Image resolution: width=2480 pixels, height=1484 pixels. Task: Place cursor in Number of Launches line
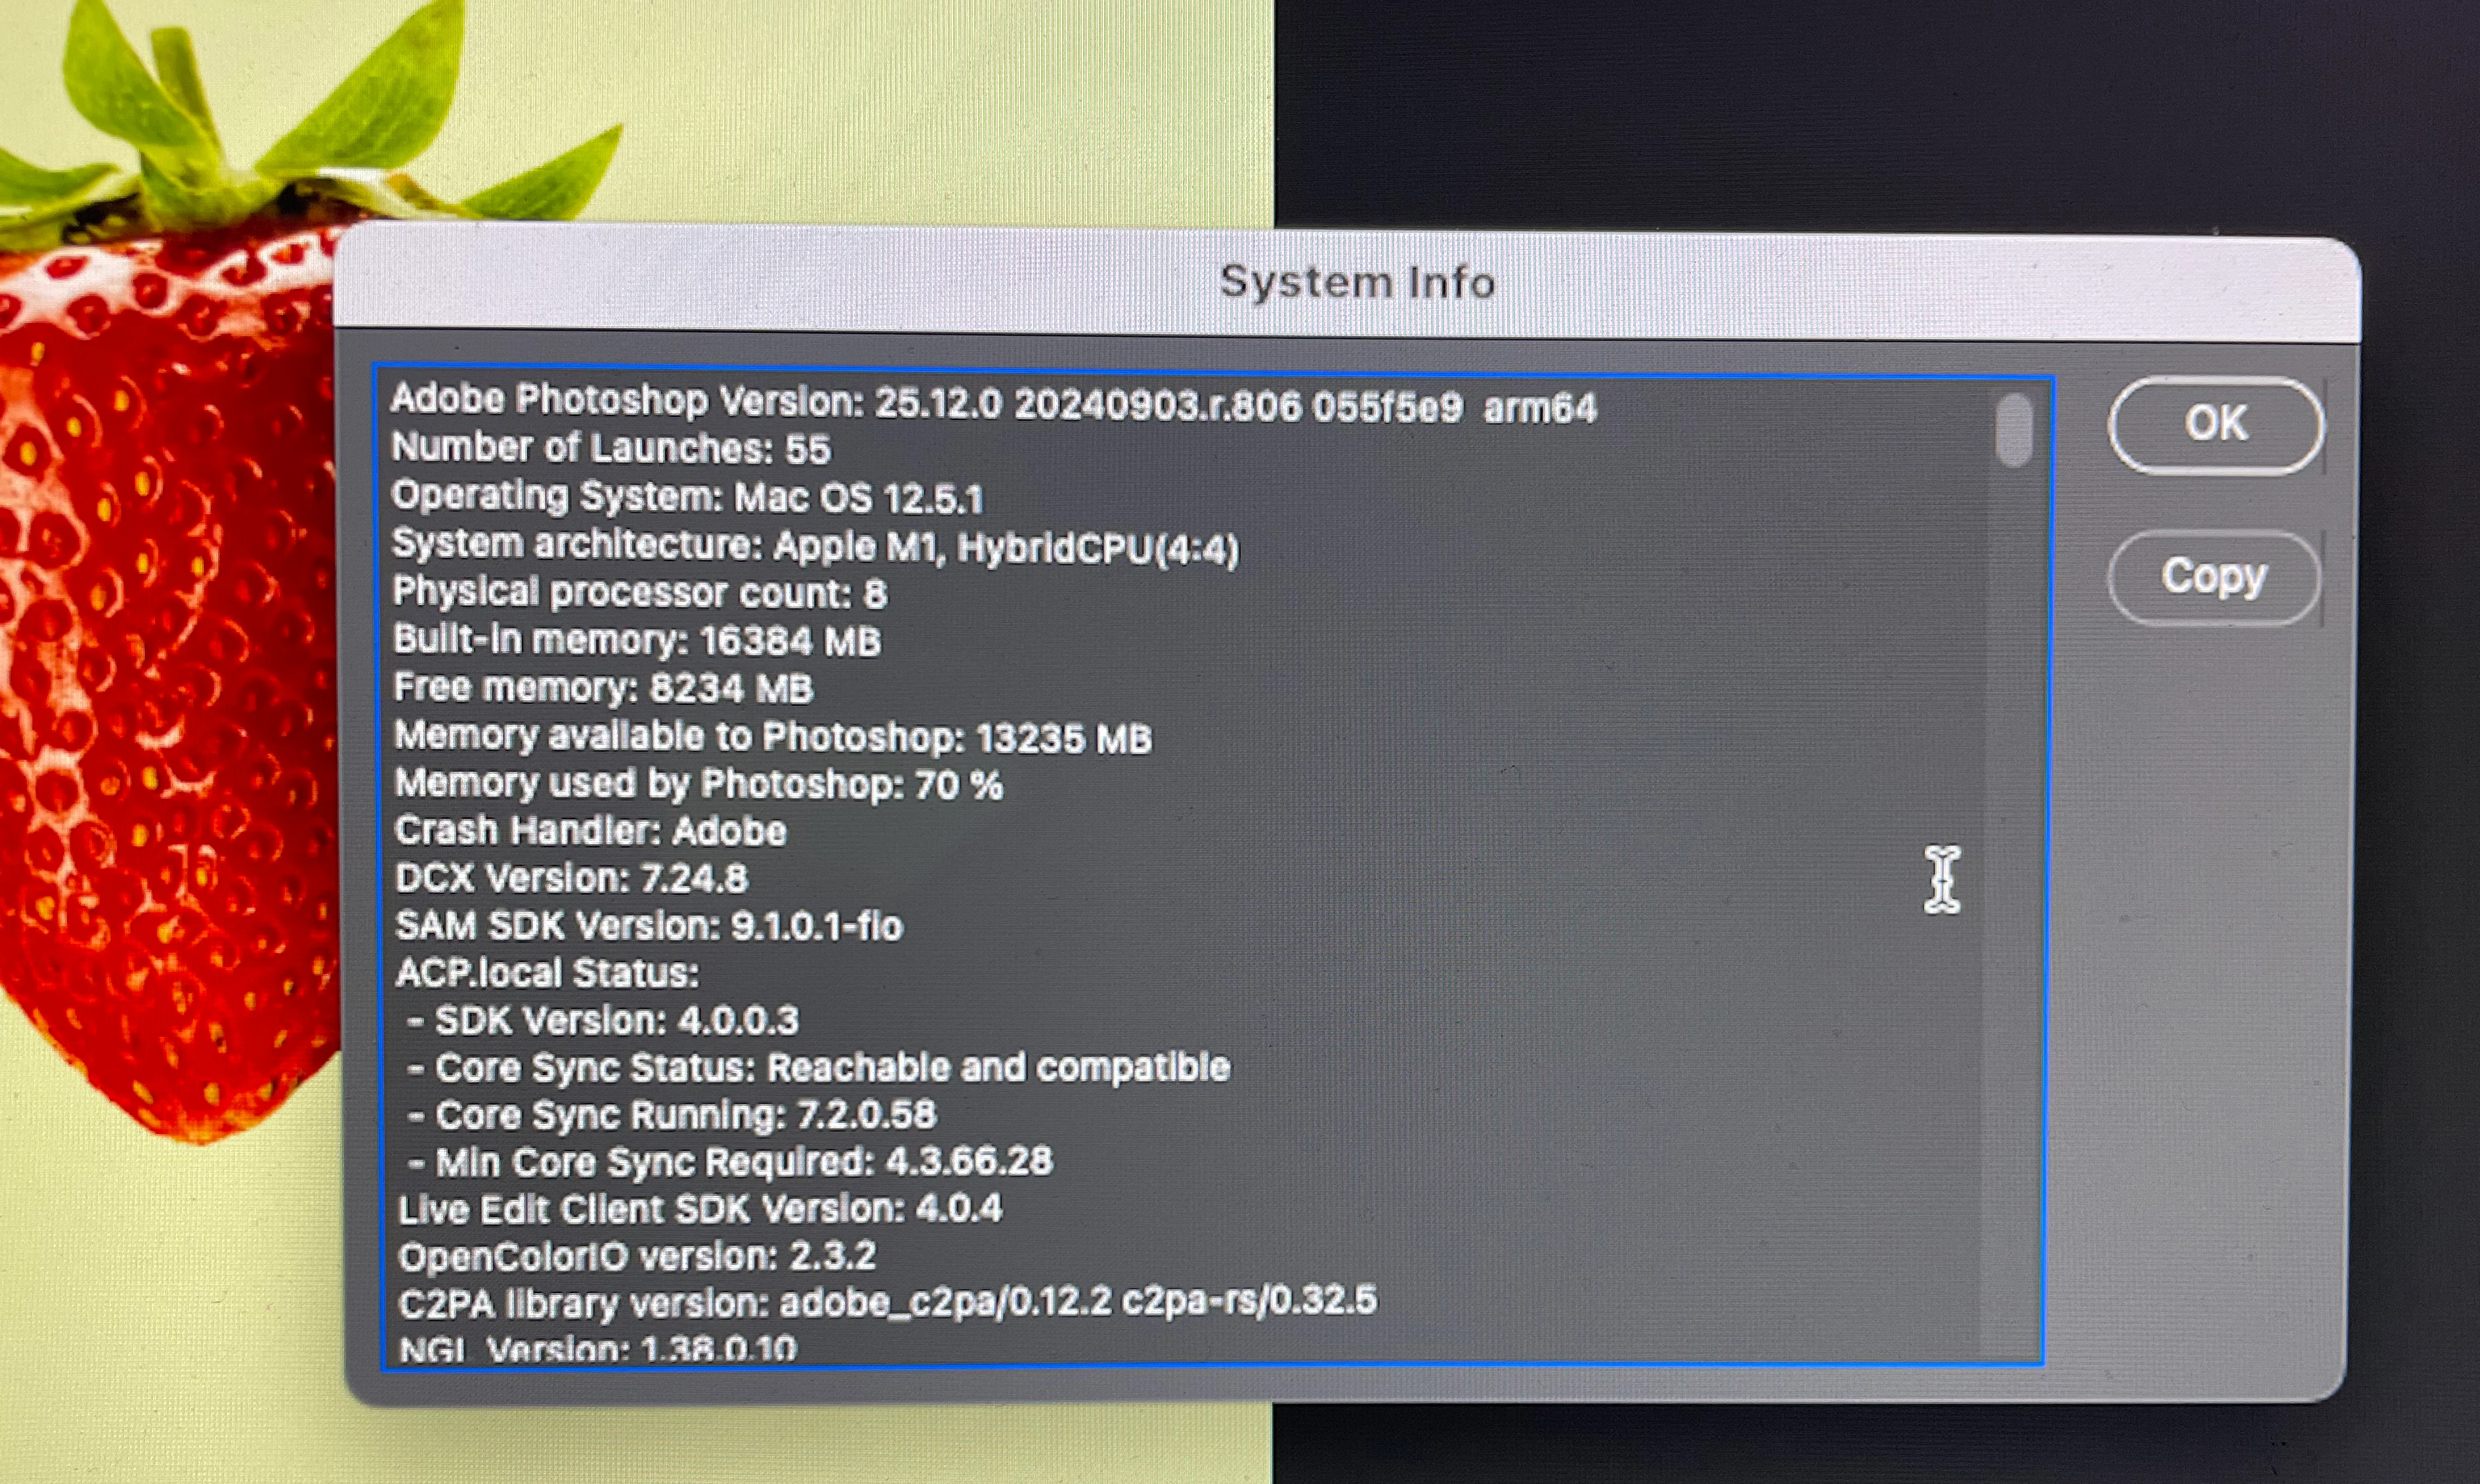(x=610, y=449)
